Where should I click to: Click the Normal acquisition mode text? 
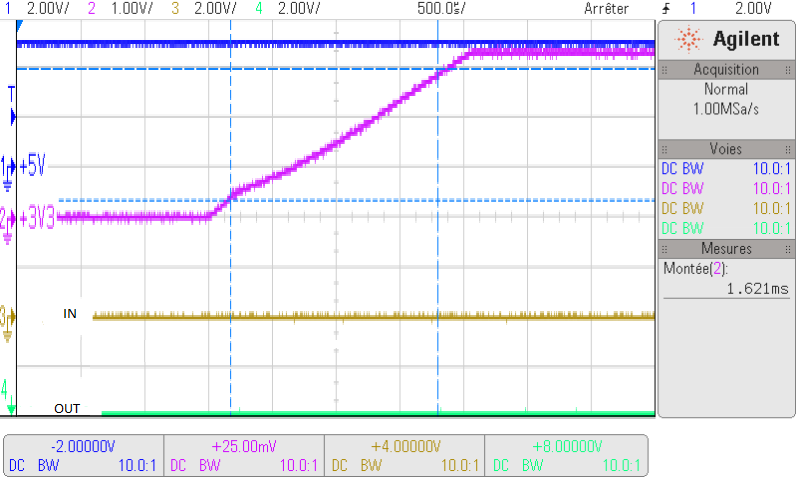point(726,89)
